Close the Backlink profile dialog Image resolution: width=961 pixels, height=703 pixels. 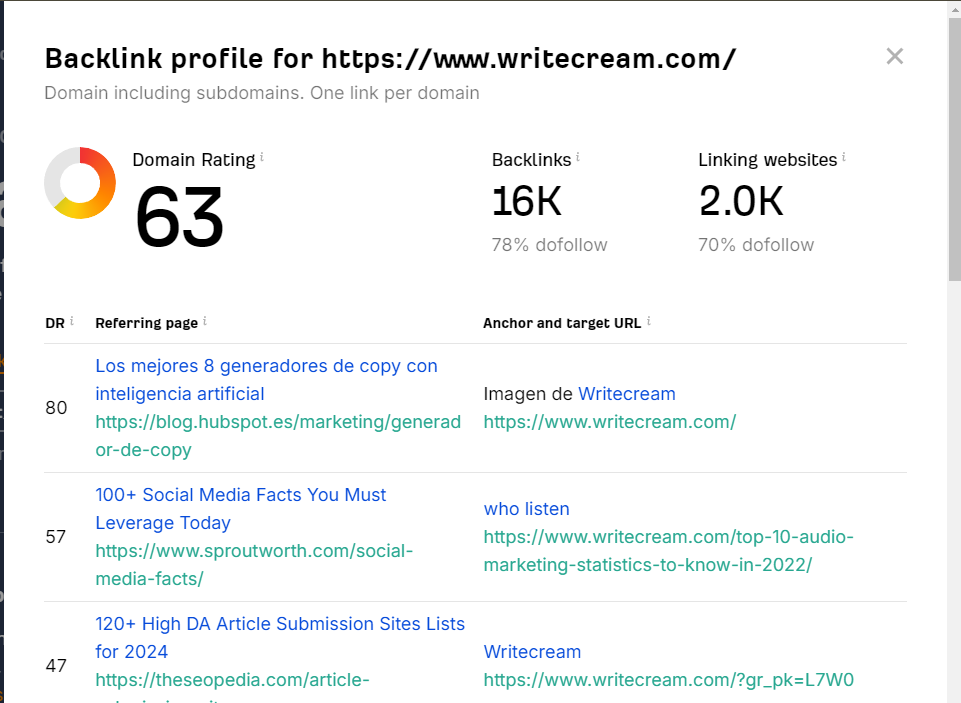click(894, 56)
